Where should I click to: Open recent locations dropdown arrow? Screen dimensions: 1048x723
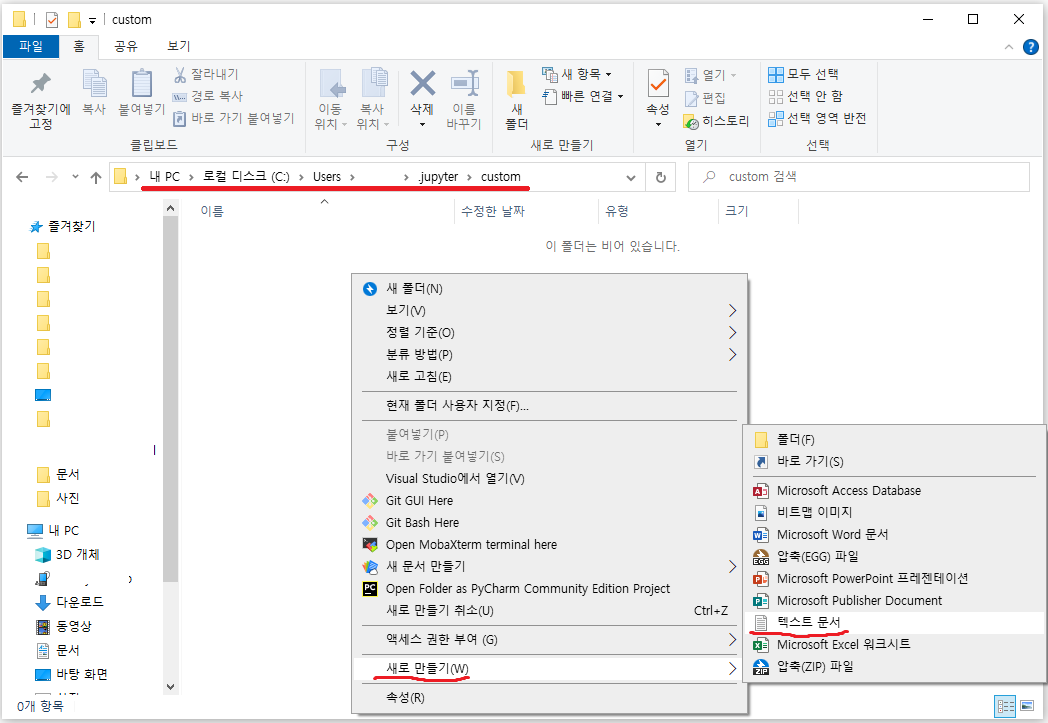pyautogui.click(x=75, y=176)
